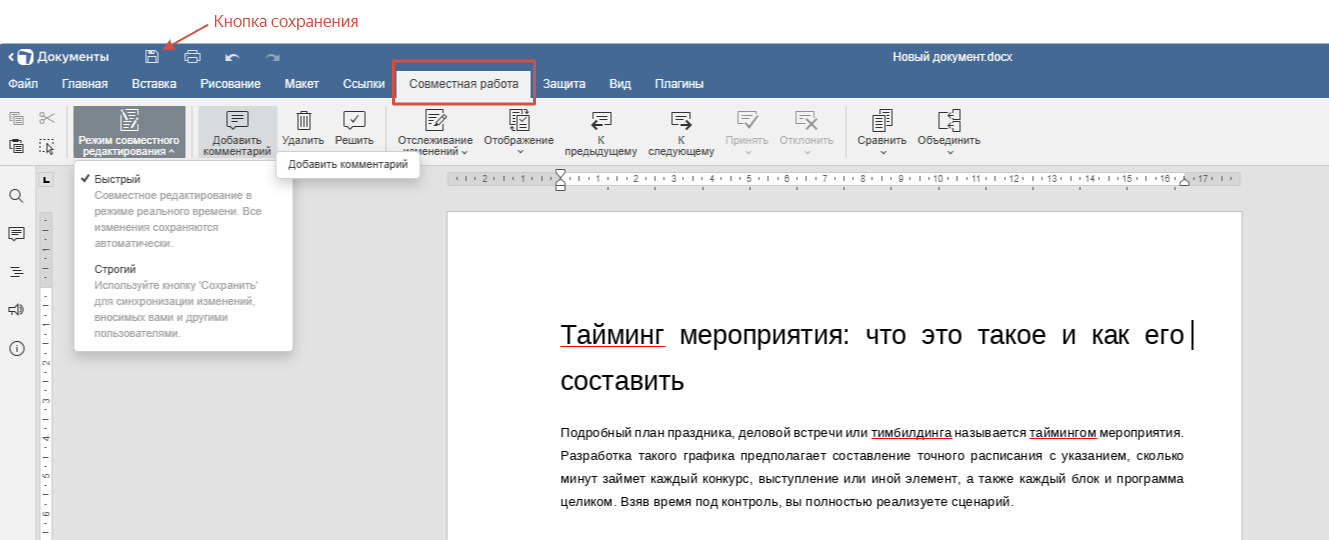This screenshot has width=1329, height=540.
Task: Switch to the Вид tab
Action: (620, 84)
